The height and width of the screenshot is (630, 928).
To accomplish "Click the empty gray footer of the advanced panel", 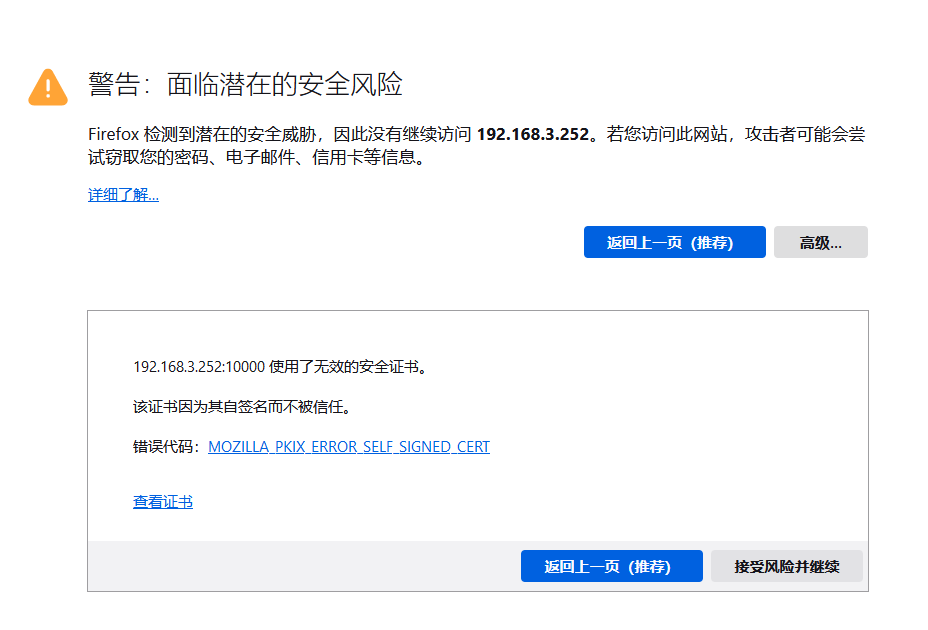I will tap(300, 566).
